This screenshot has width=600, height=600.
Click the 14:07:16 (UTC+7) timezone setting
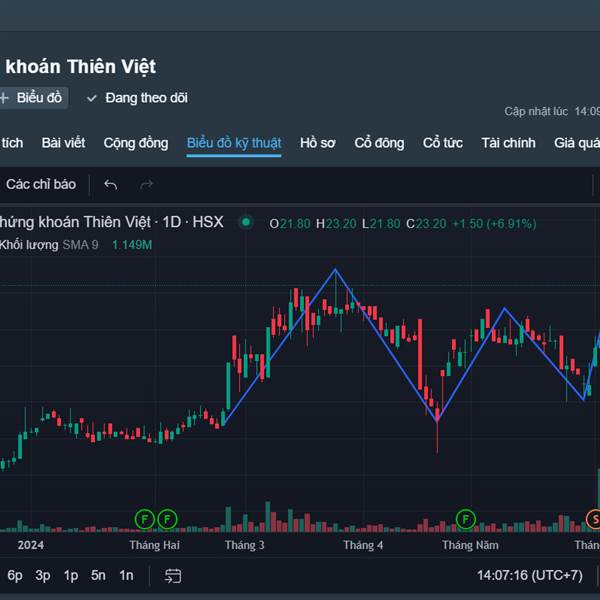point(530,575)
